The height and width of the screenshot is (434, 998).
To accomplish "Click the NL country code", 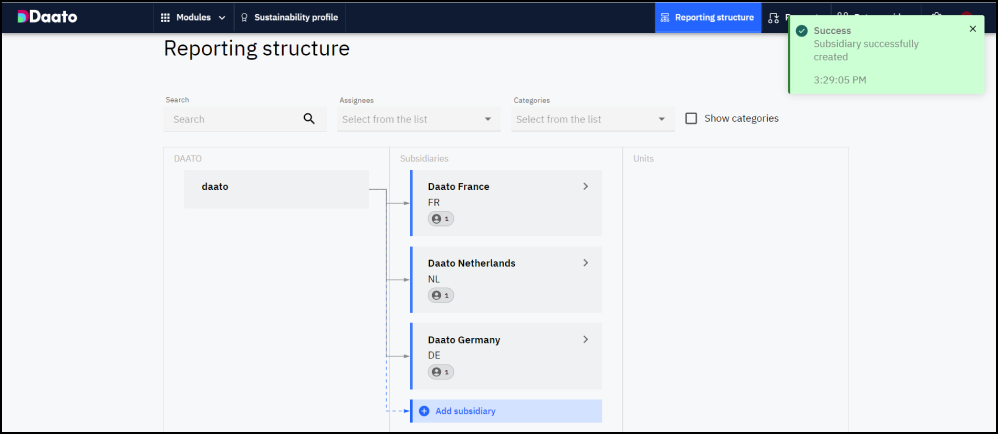I will click(x=434, y=279).
